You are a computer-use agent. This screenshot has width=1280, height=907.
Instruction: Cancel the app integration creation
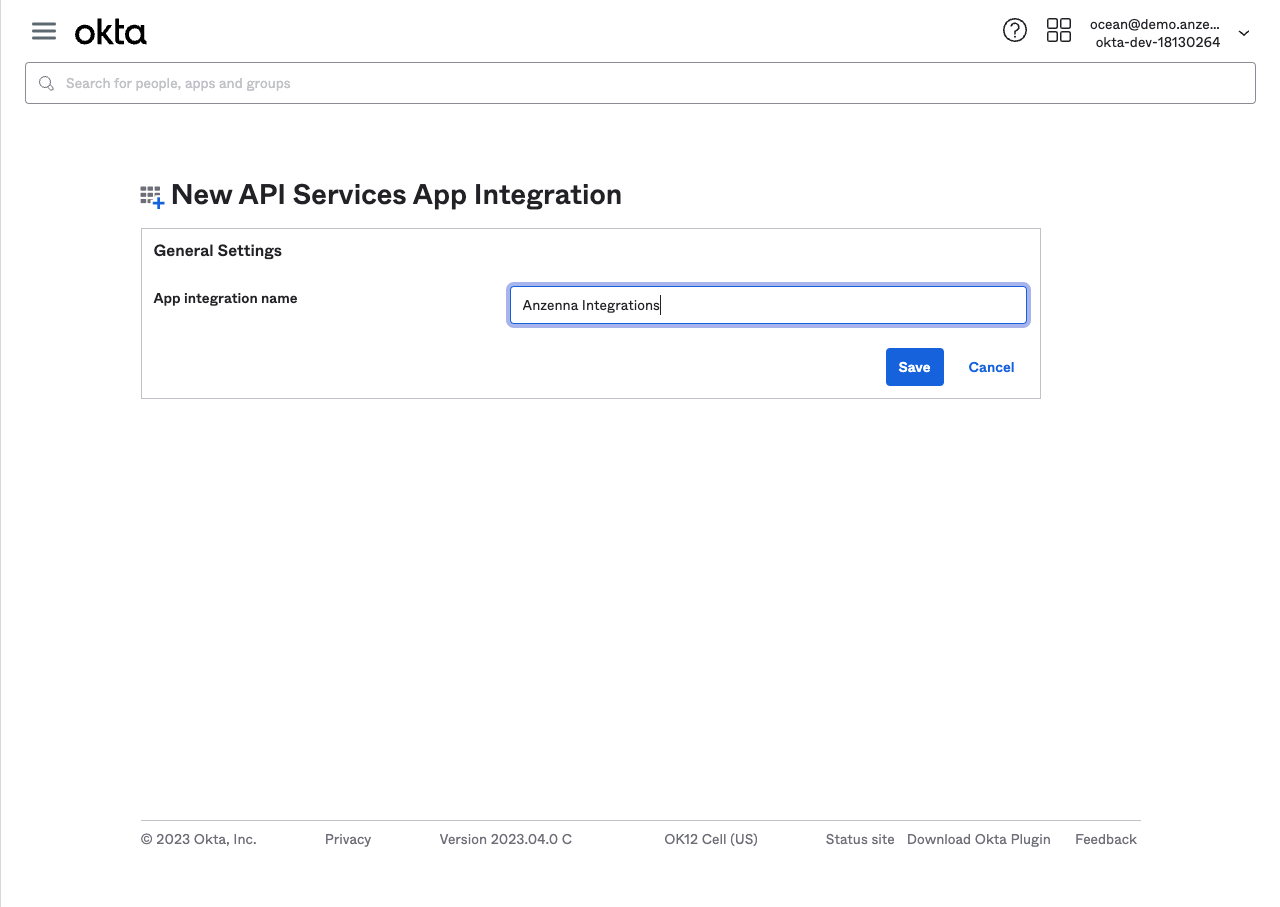pos(991,367)
